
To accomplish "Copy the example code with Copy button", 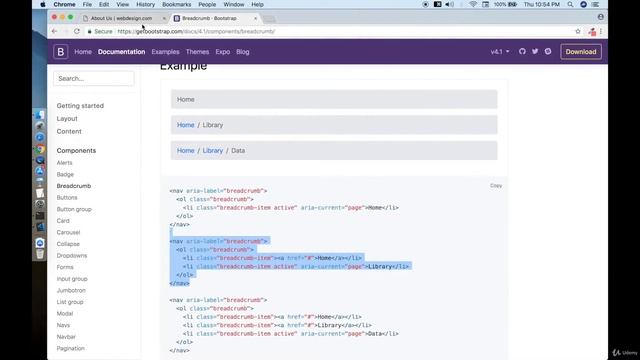I will pyautogui.click(x=496, y=186).
